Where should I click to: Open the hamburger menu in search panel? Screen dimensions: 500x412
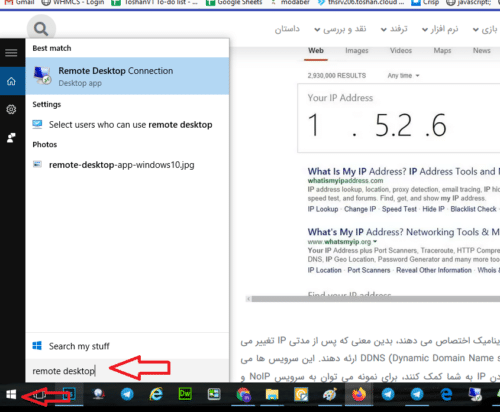[x=11, y=53]
